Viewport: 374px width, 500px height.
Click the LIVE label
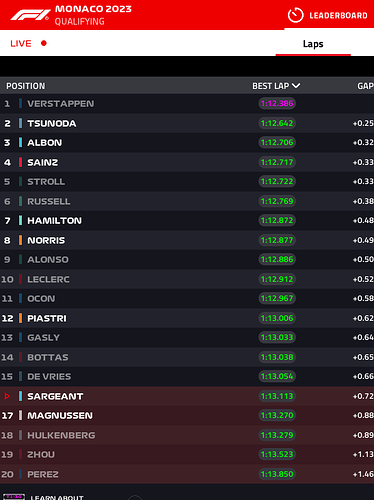pos(21,43)
